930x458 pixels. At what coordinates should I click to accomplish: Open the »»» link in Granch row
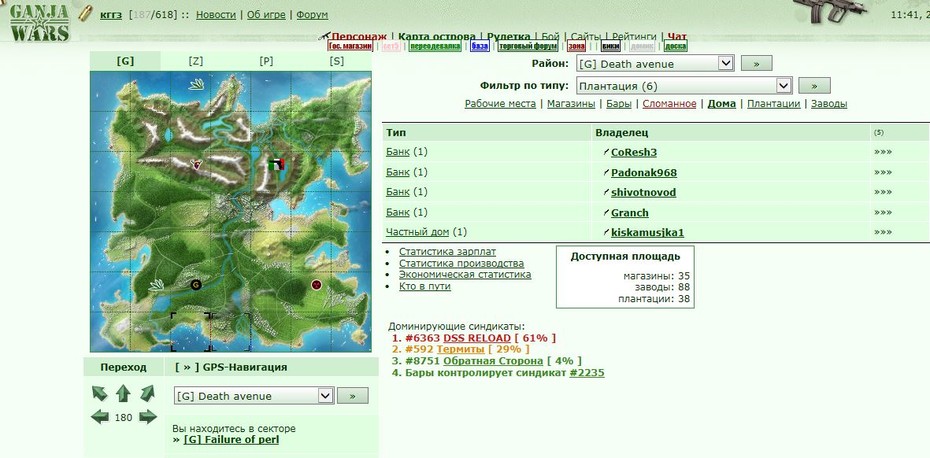(x=883, y=212)
